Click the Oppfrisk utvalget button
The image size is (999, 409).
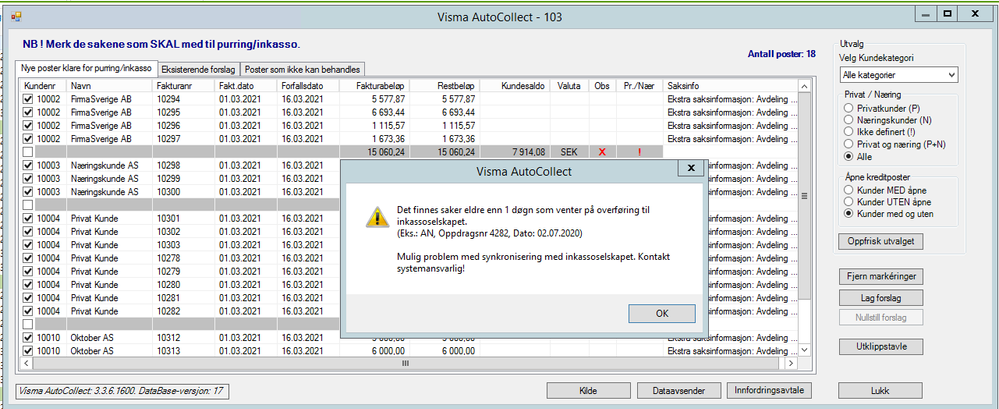tap(880, 241)
